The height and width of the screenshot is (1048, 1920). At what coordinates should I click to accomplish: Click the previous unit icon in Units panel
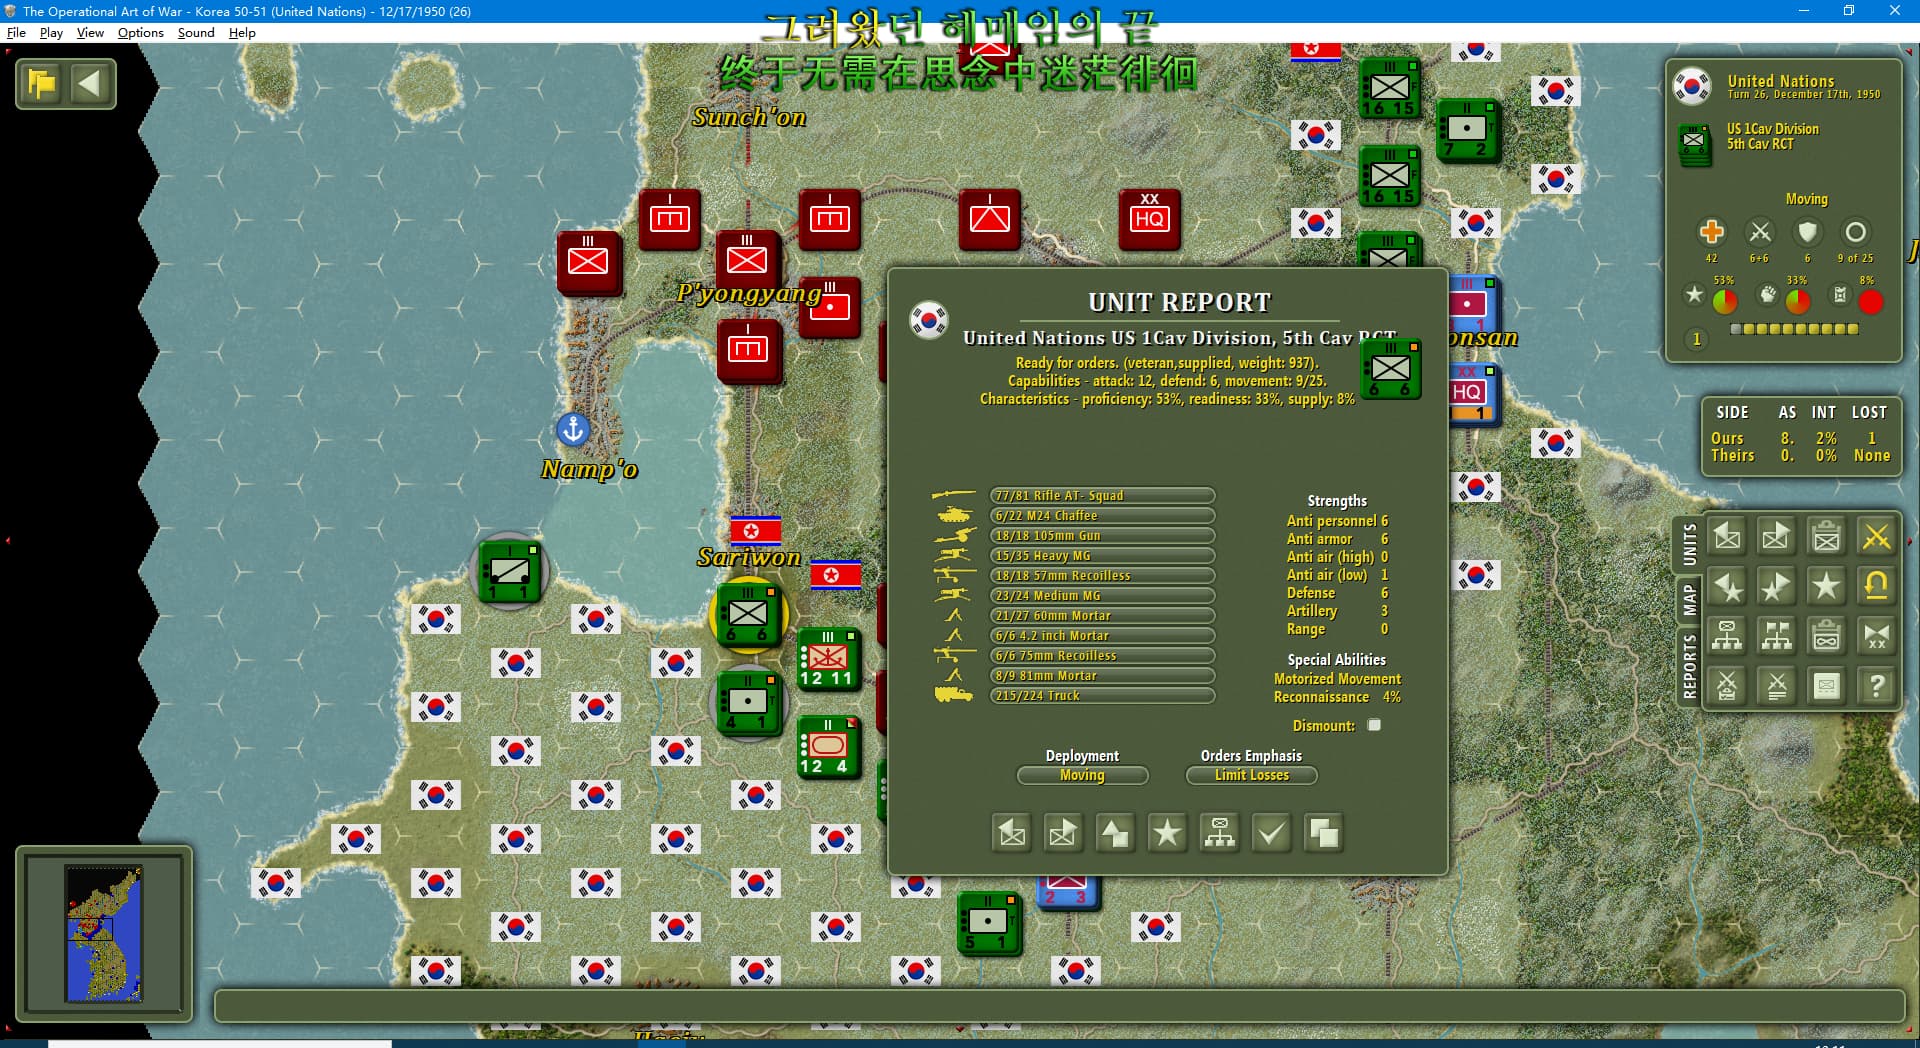(1727, 537)
